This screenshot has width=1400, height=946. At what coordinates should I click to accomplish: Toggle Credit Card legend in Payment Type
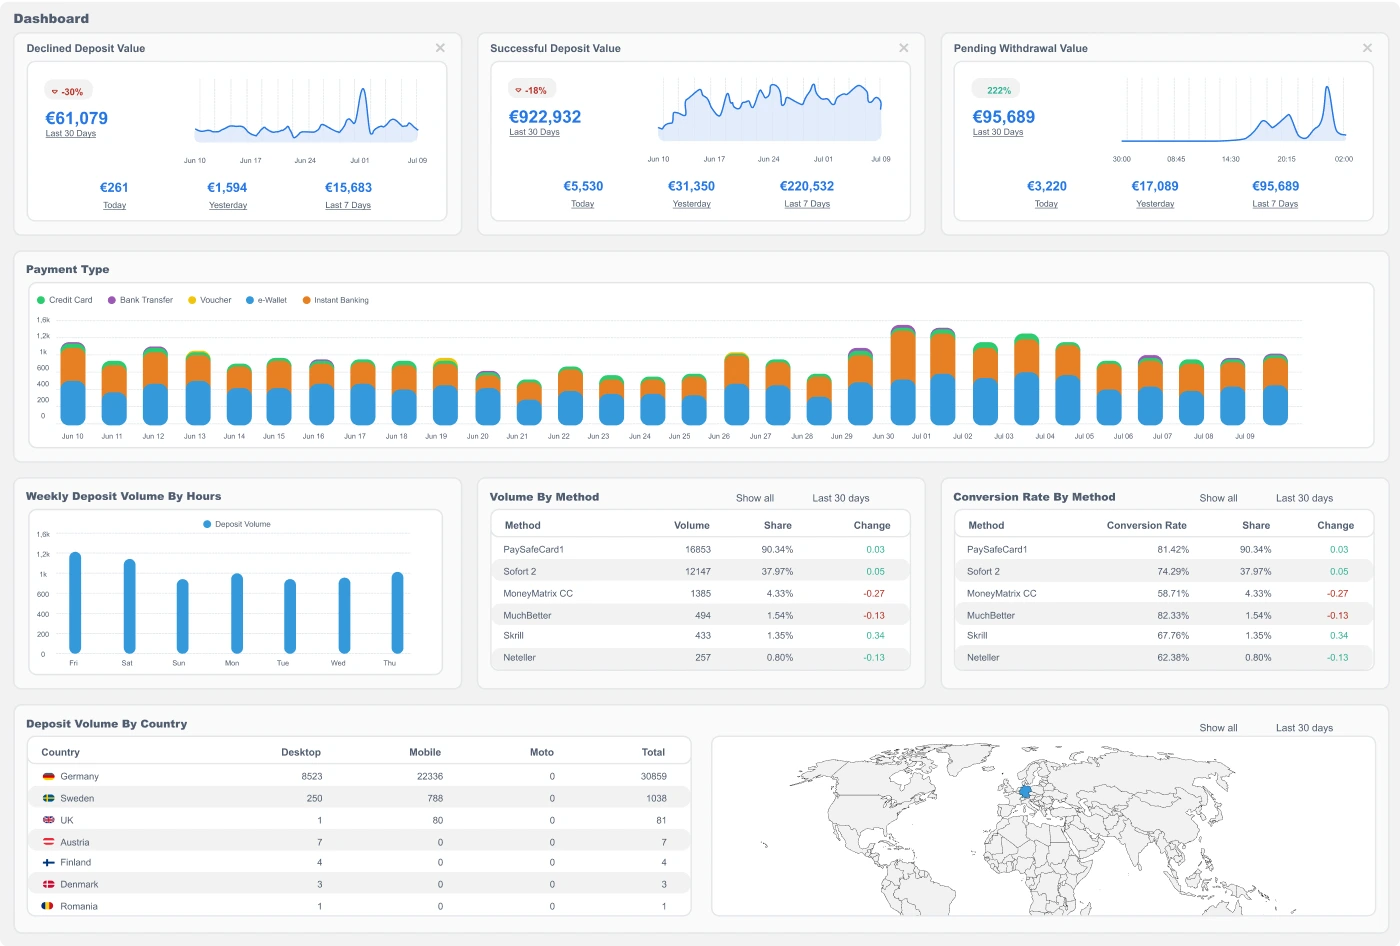[x=64, y=300]
